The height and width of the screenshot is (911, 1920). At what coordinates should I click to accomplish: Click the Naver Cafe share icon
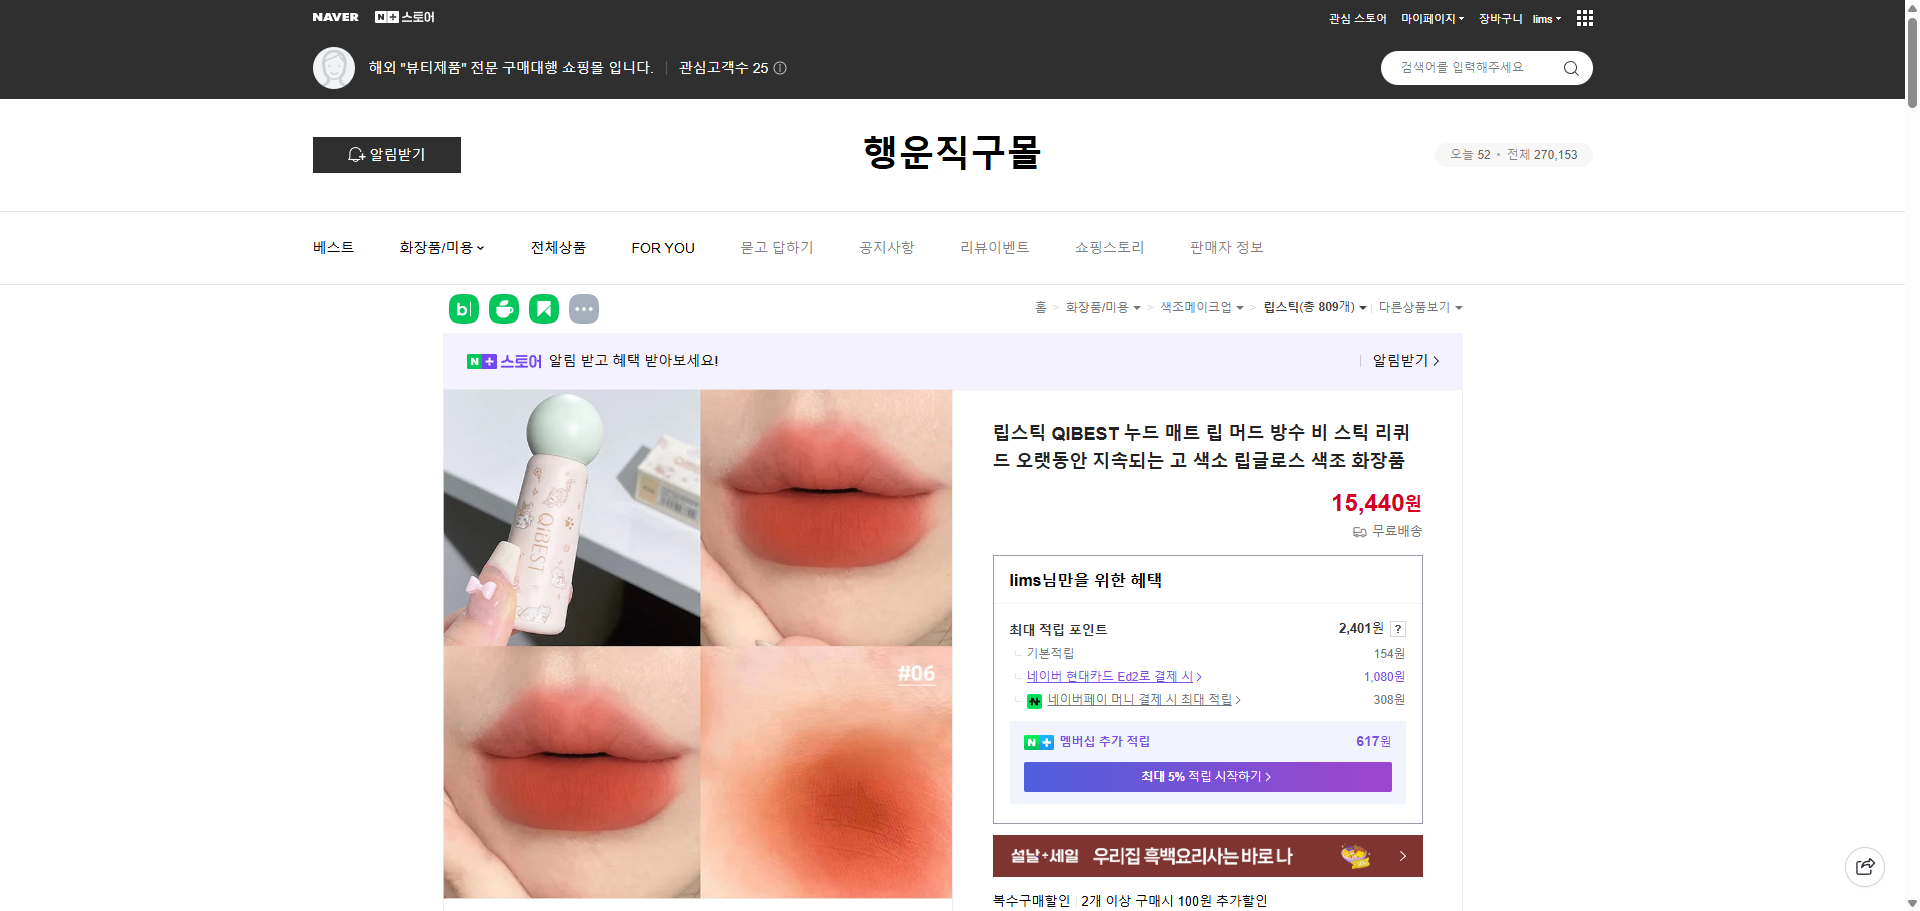pyautogui.click(x=503, y=309)
